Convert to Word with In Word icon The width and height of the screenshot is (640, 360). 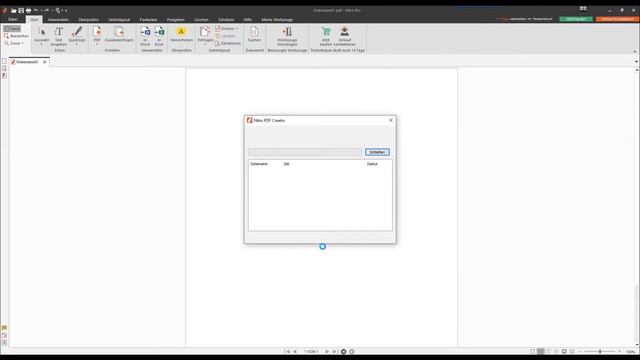145,36
